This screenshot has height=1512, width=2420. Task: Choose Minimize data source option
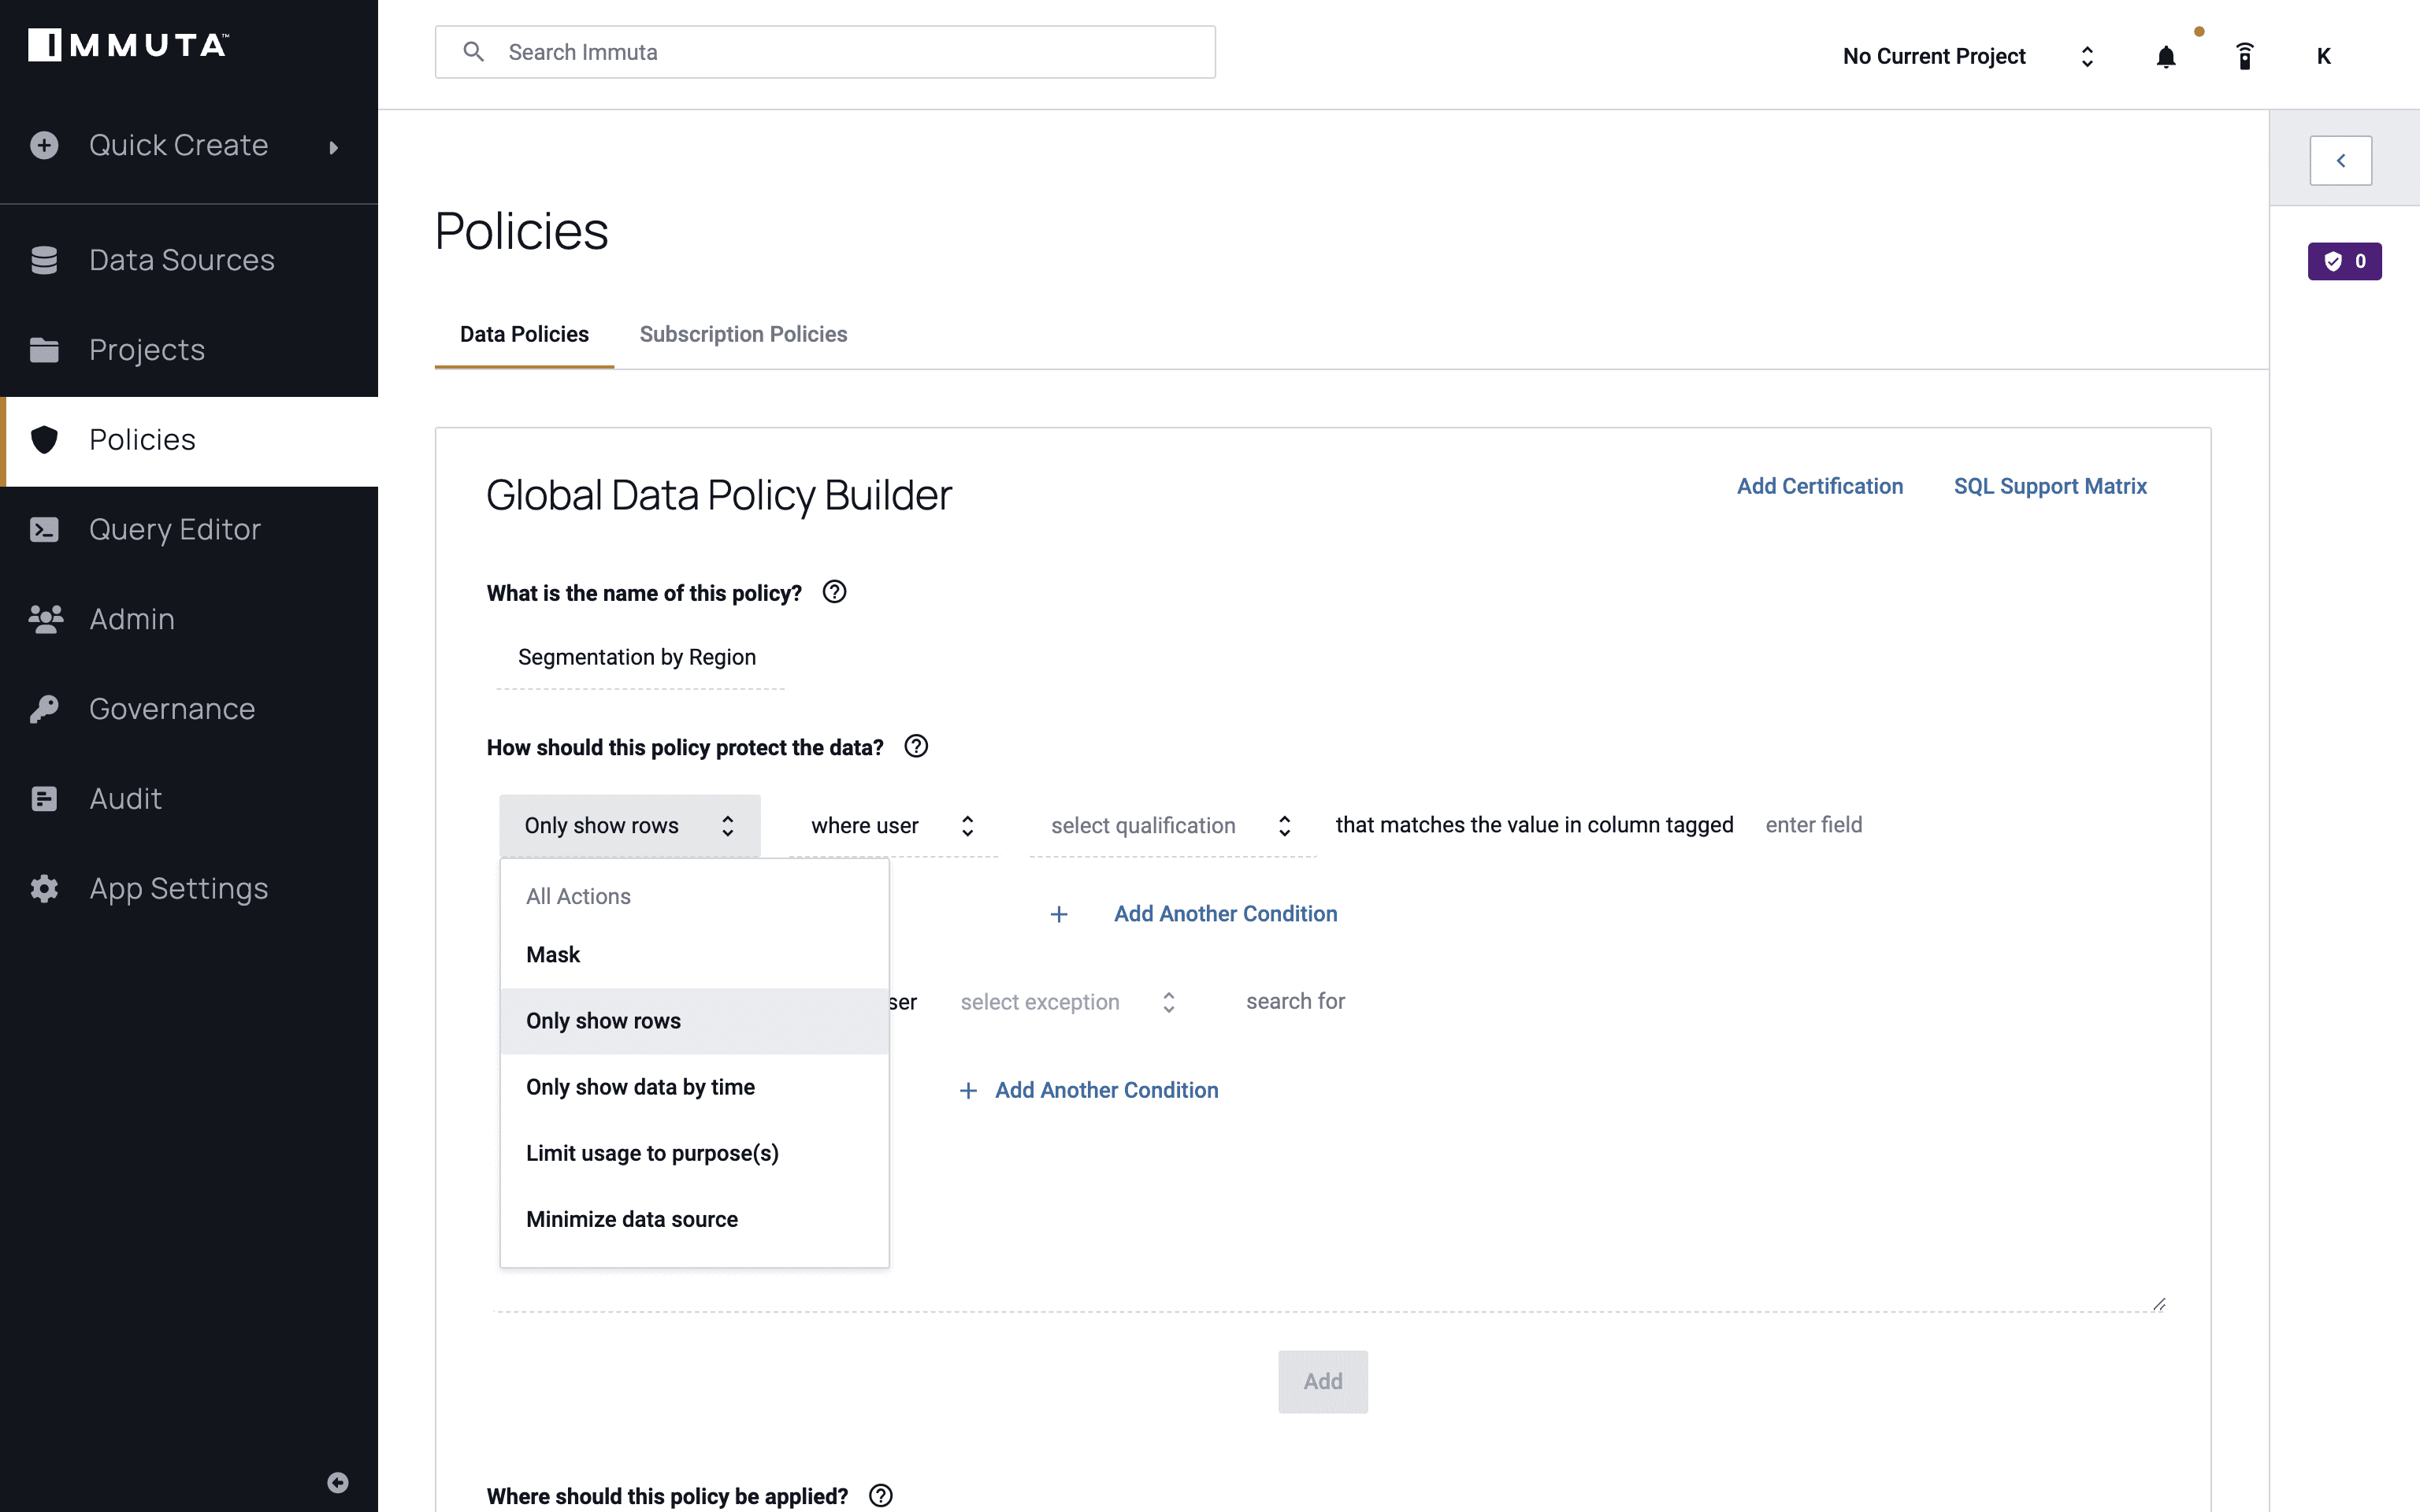[x=694, y=1219]
